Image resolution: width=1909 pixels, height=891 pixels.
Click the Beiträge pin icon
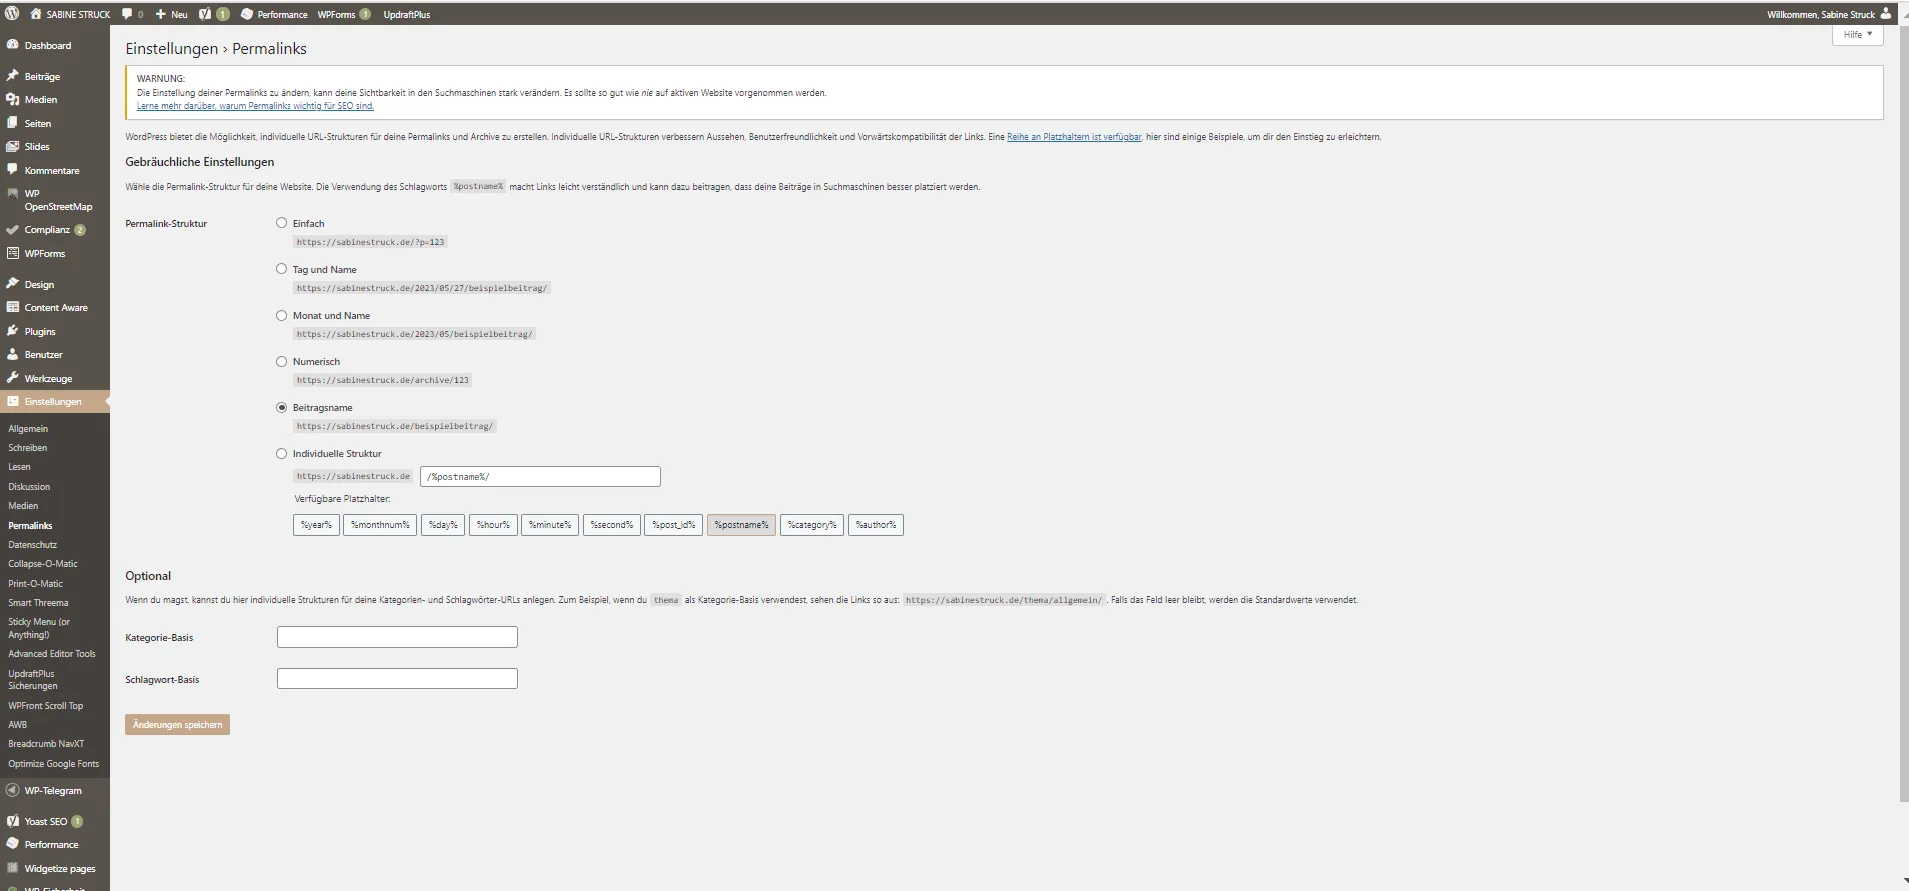tap(13, 76)
